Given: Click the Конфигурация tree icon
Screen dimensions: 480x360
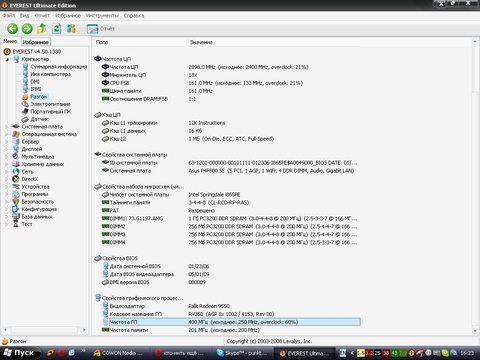Looking at the screenshot, I should tap(16, 209).
